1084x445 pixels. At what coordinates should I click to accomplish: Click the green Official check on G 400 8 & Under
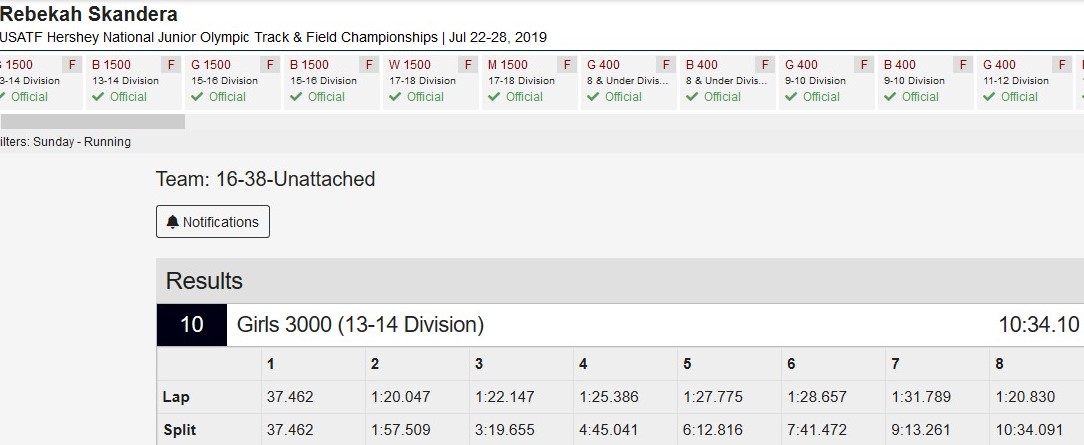[592, 97]
